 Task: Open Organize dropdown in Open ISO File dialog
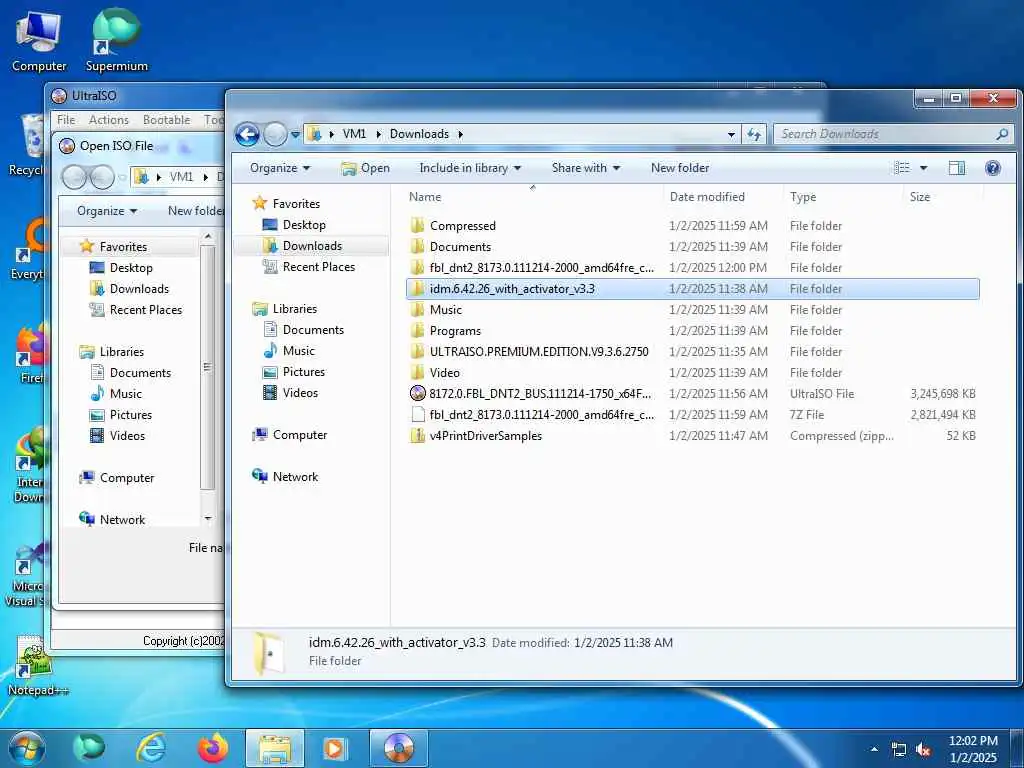[107, 211]
